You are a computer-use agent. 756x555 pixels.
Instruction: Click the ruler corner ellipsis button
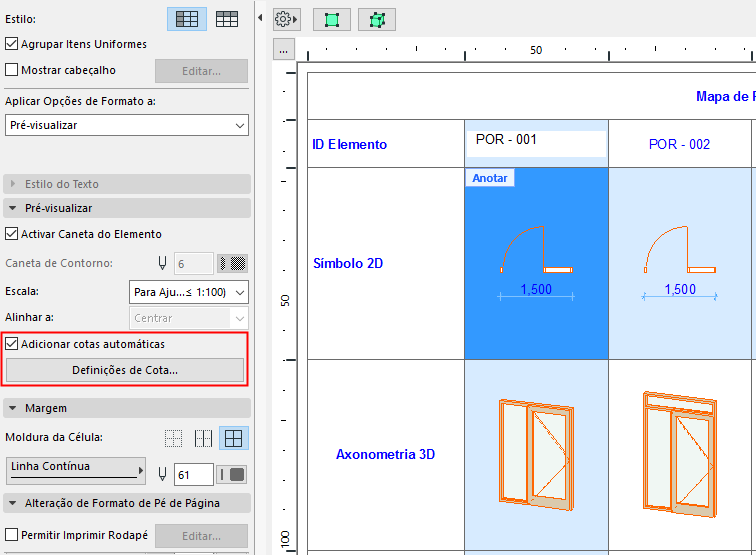[x=284, y=50]
